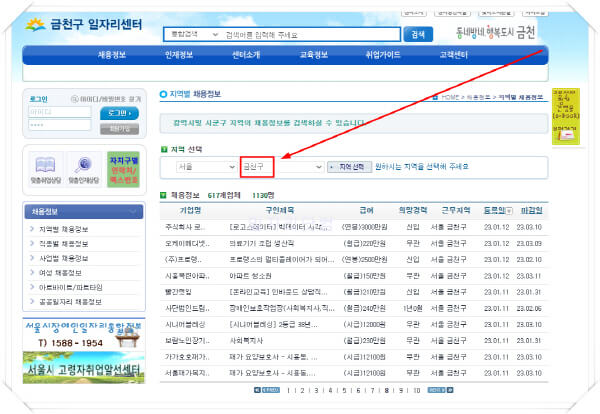The height and width of the screenshot is (414, 600).
Task: Click the 아이디/비밀번호 찾기 link
Action: pos(106,99)
